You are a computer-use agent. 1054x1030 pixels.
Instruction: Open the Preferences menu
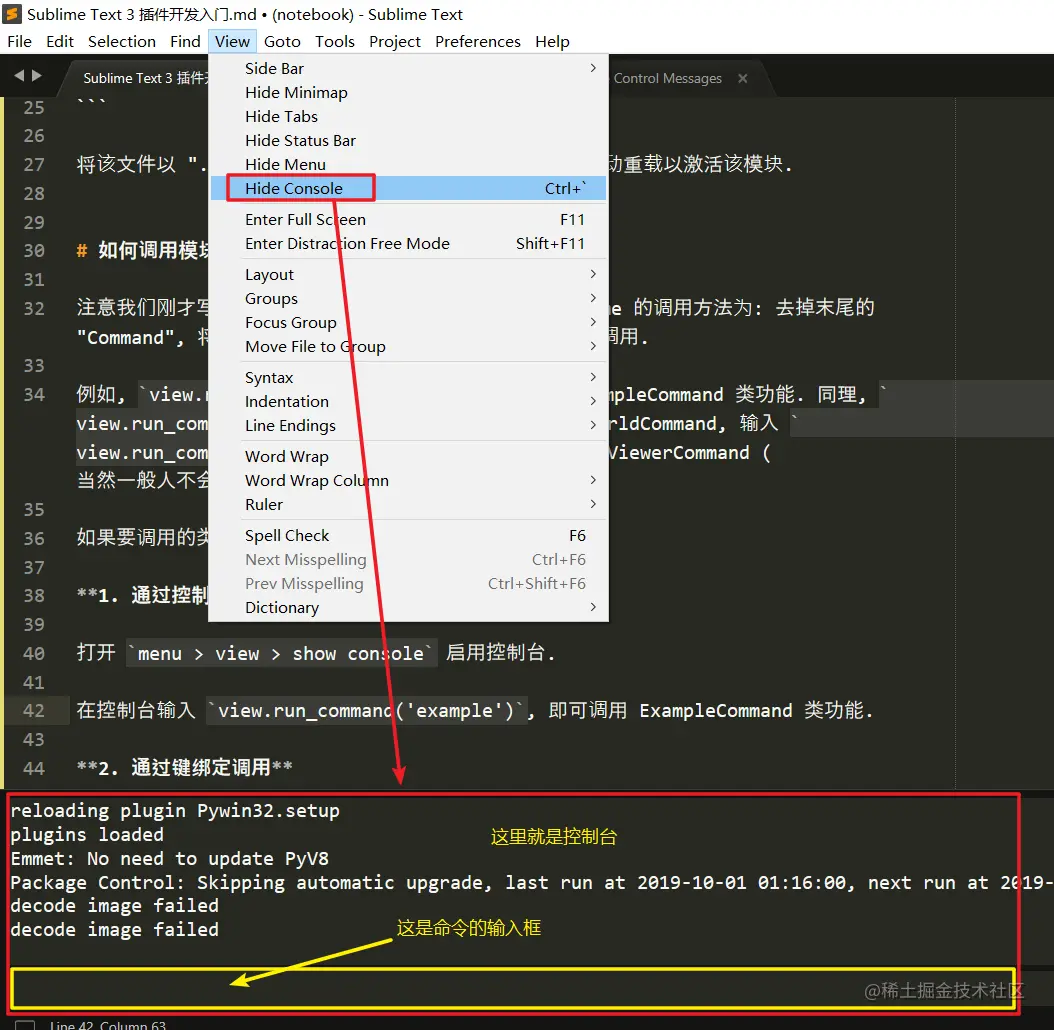[477, 42]
